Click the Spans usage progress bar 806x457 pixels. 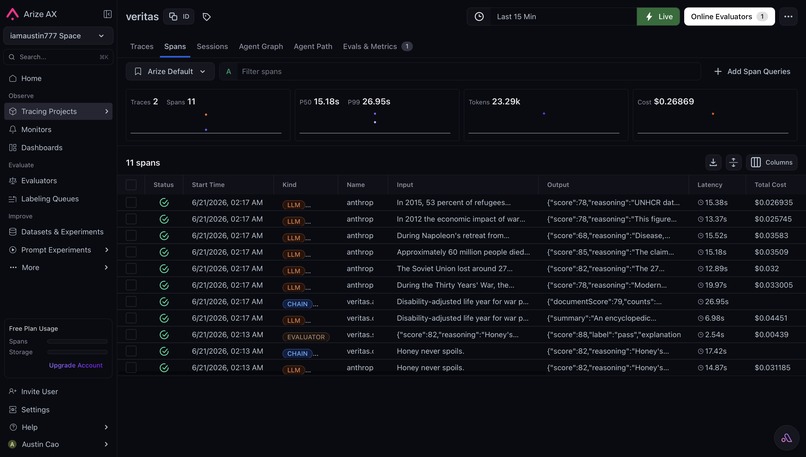click(77, 341)
